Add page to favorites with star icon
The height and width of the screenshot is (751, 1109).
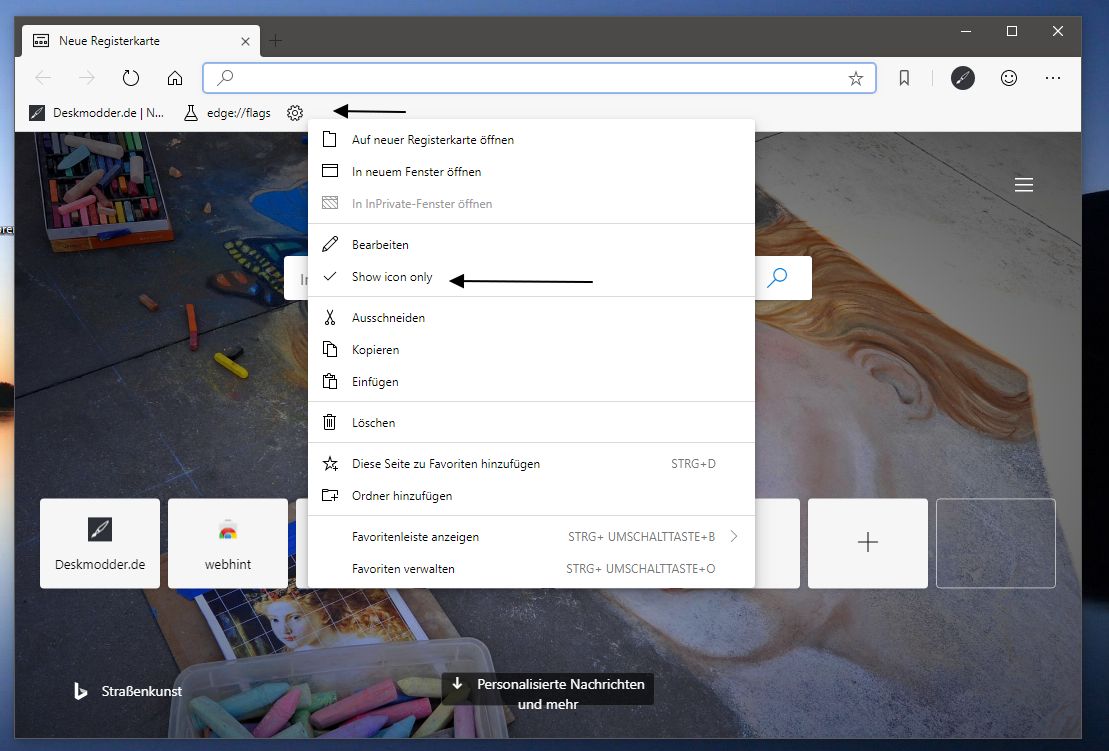856,78
